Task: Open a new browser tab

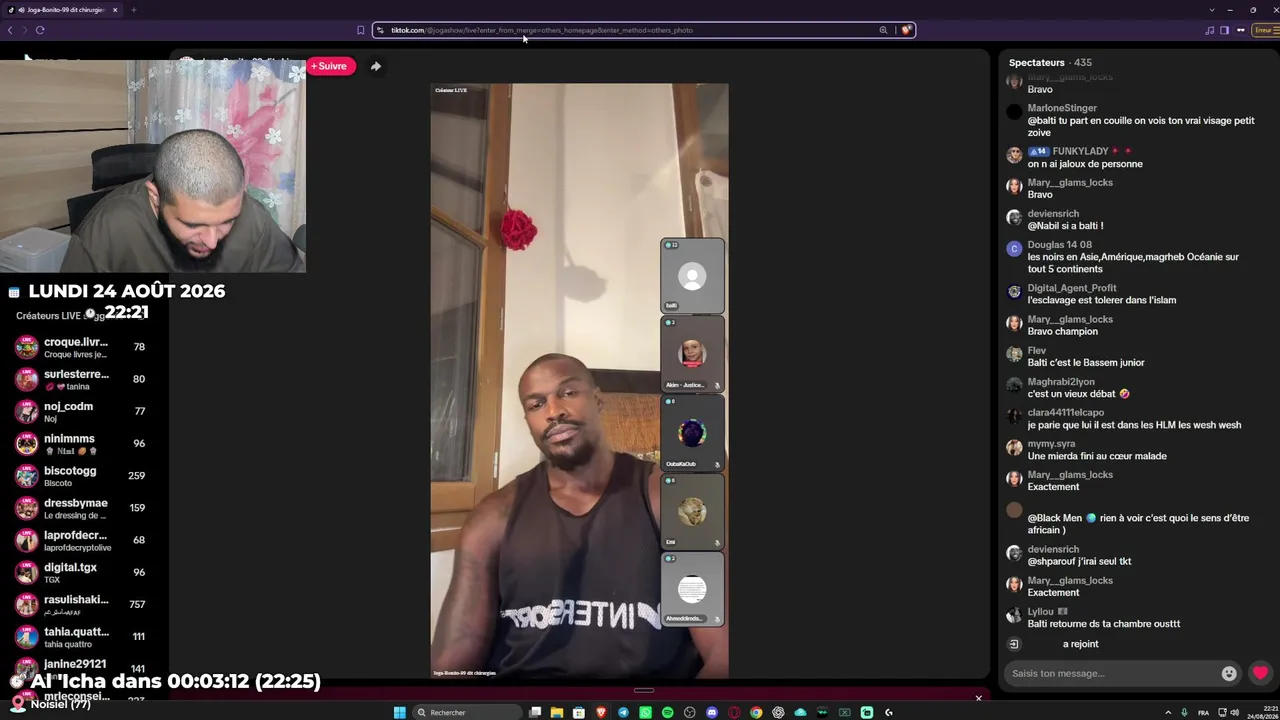Action: click(133, 10)
